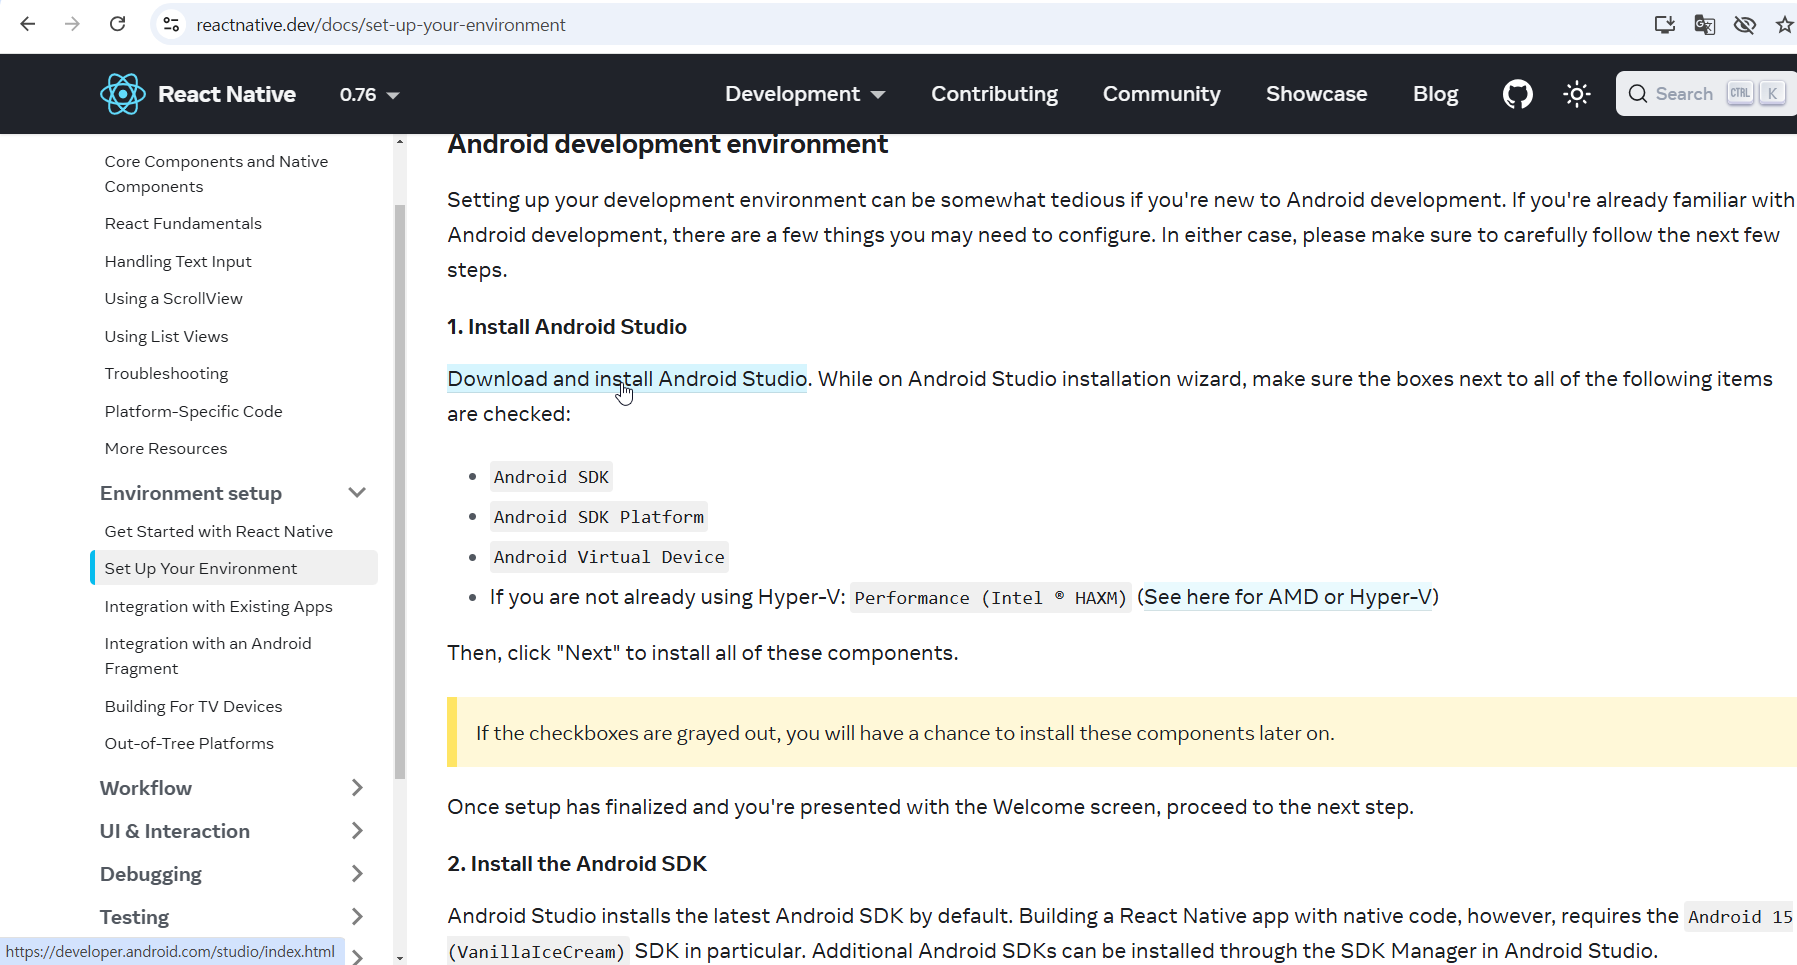1797x965 pixels.
Task: Expand the Workflow section chevron
Action: [x=357, y=788]
